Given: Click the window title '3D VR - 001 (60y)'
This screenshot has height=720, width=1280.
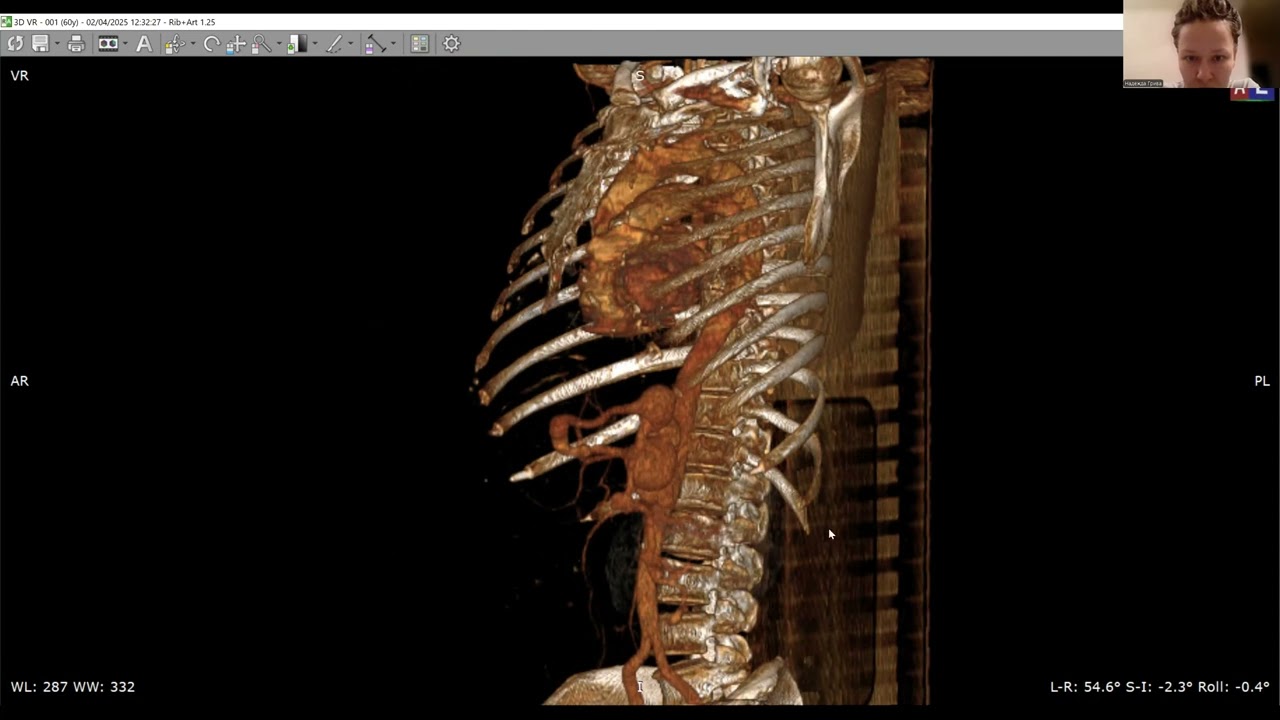Looking at the screenshot, I should [x=46, y=22].
